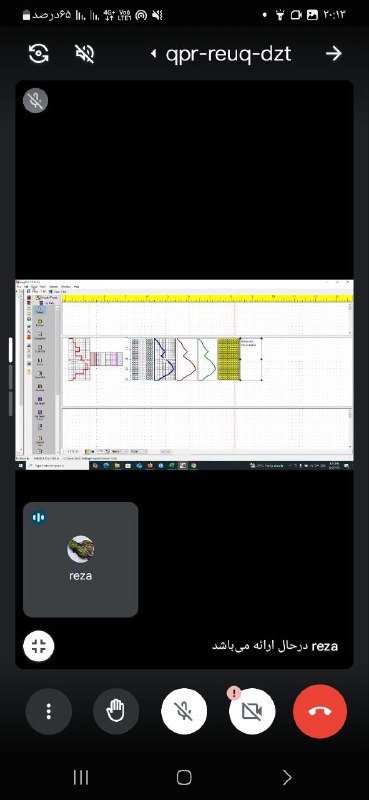Tap the shared screen presentation area

(184, 374)
